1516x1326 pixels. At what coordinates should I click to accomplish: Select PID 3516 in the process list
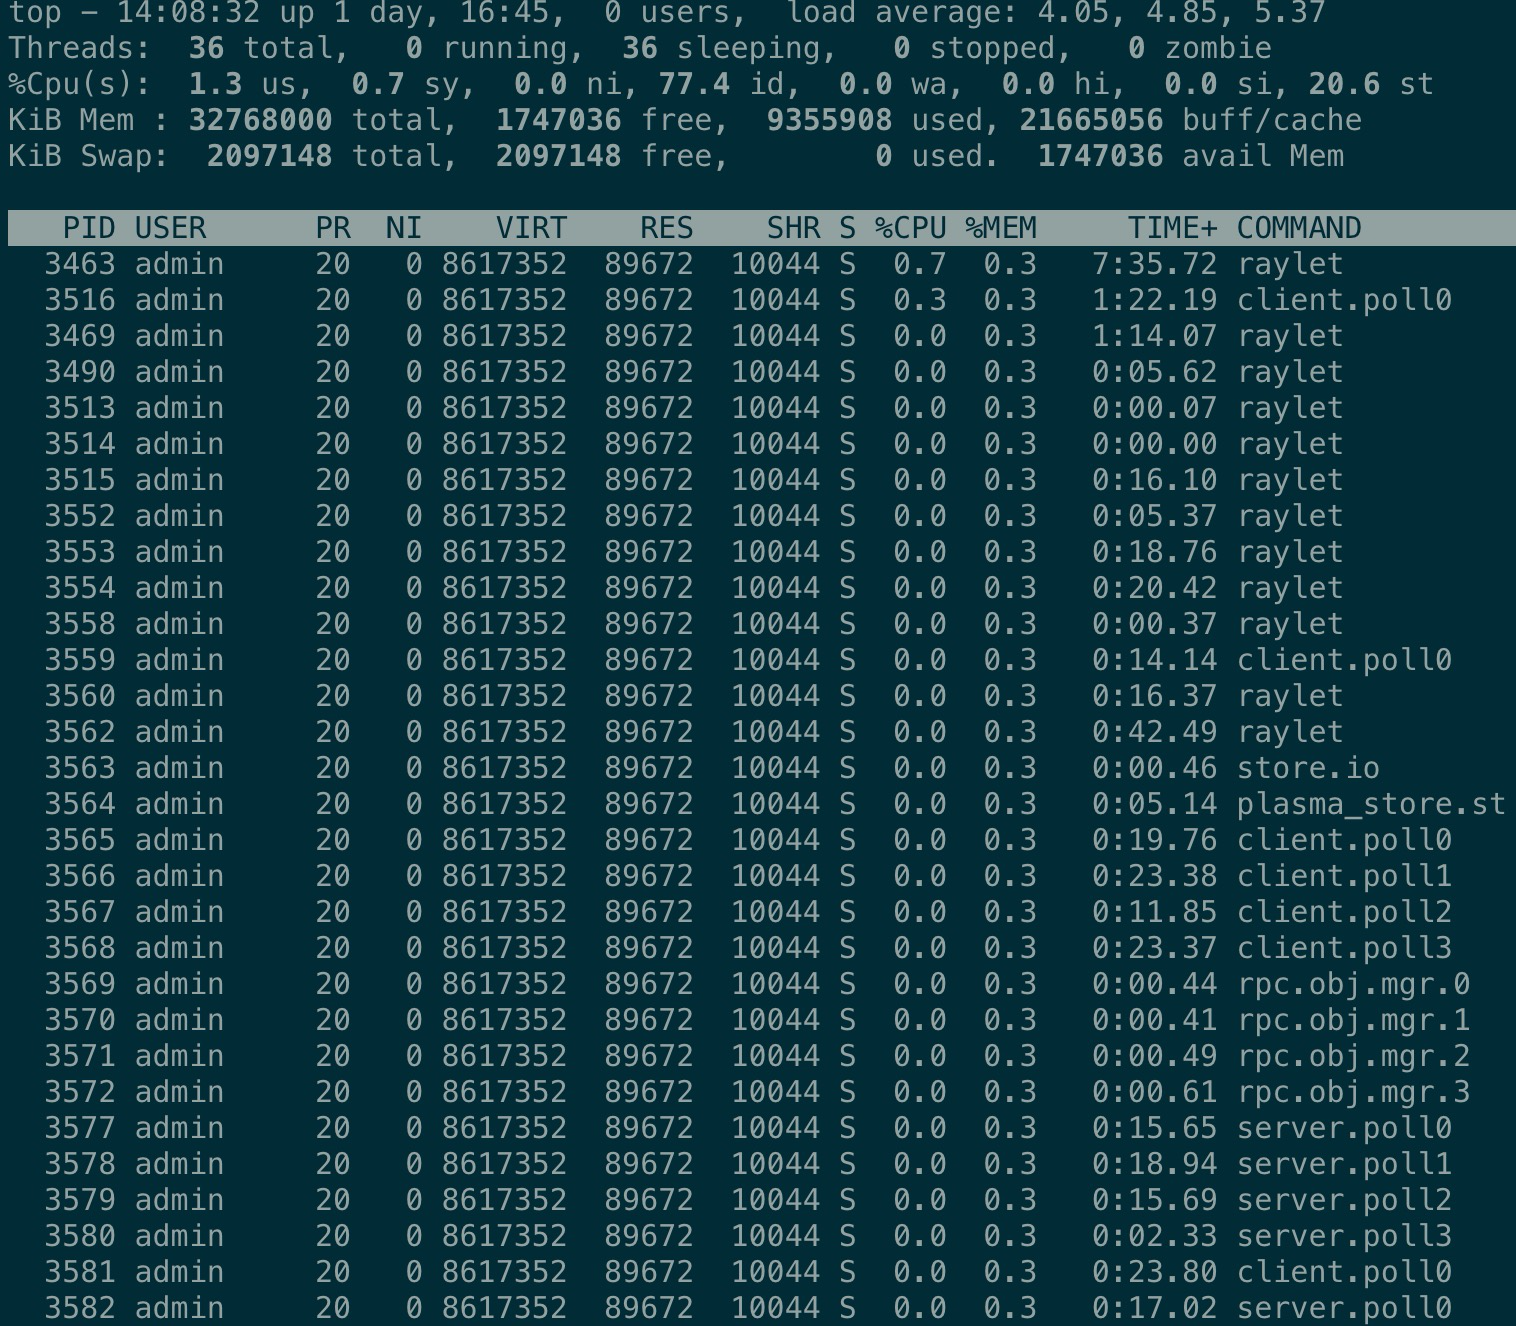click(x=758, y=300)
